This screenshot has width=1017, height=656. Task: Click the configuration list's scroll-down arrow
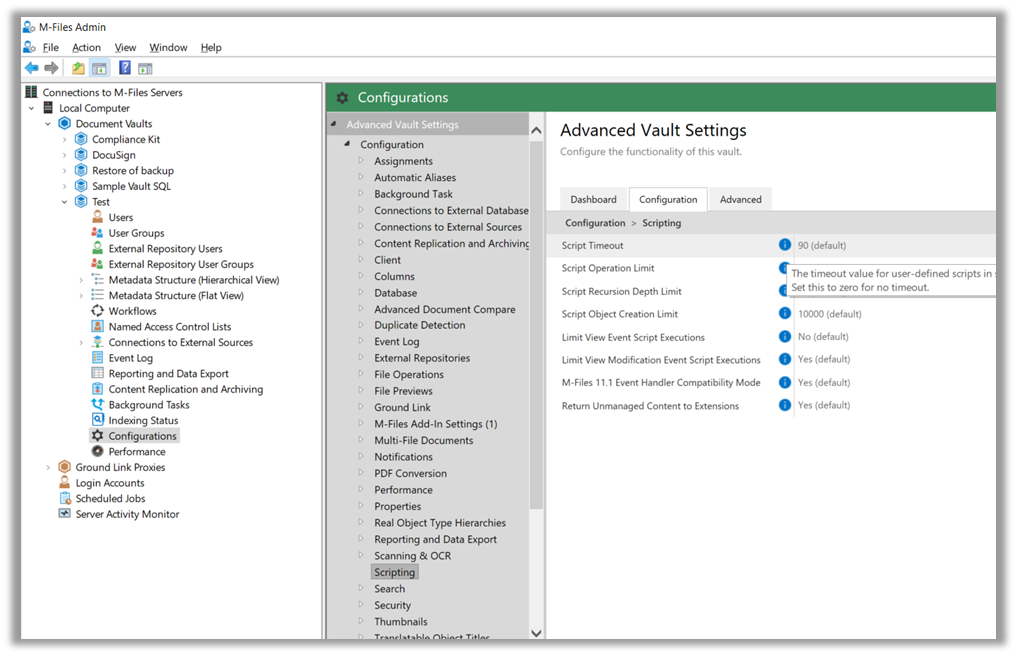coord(536,633)
